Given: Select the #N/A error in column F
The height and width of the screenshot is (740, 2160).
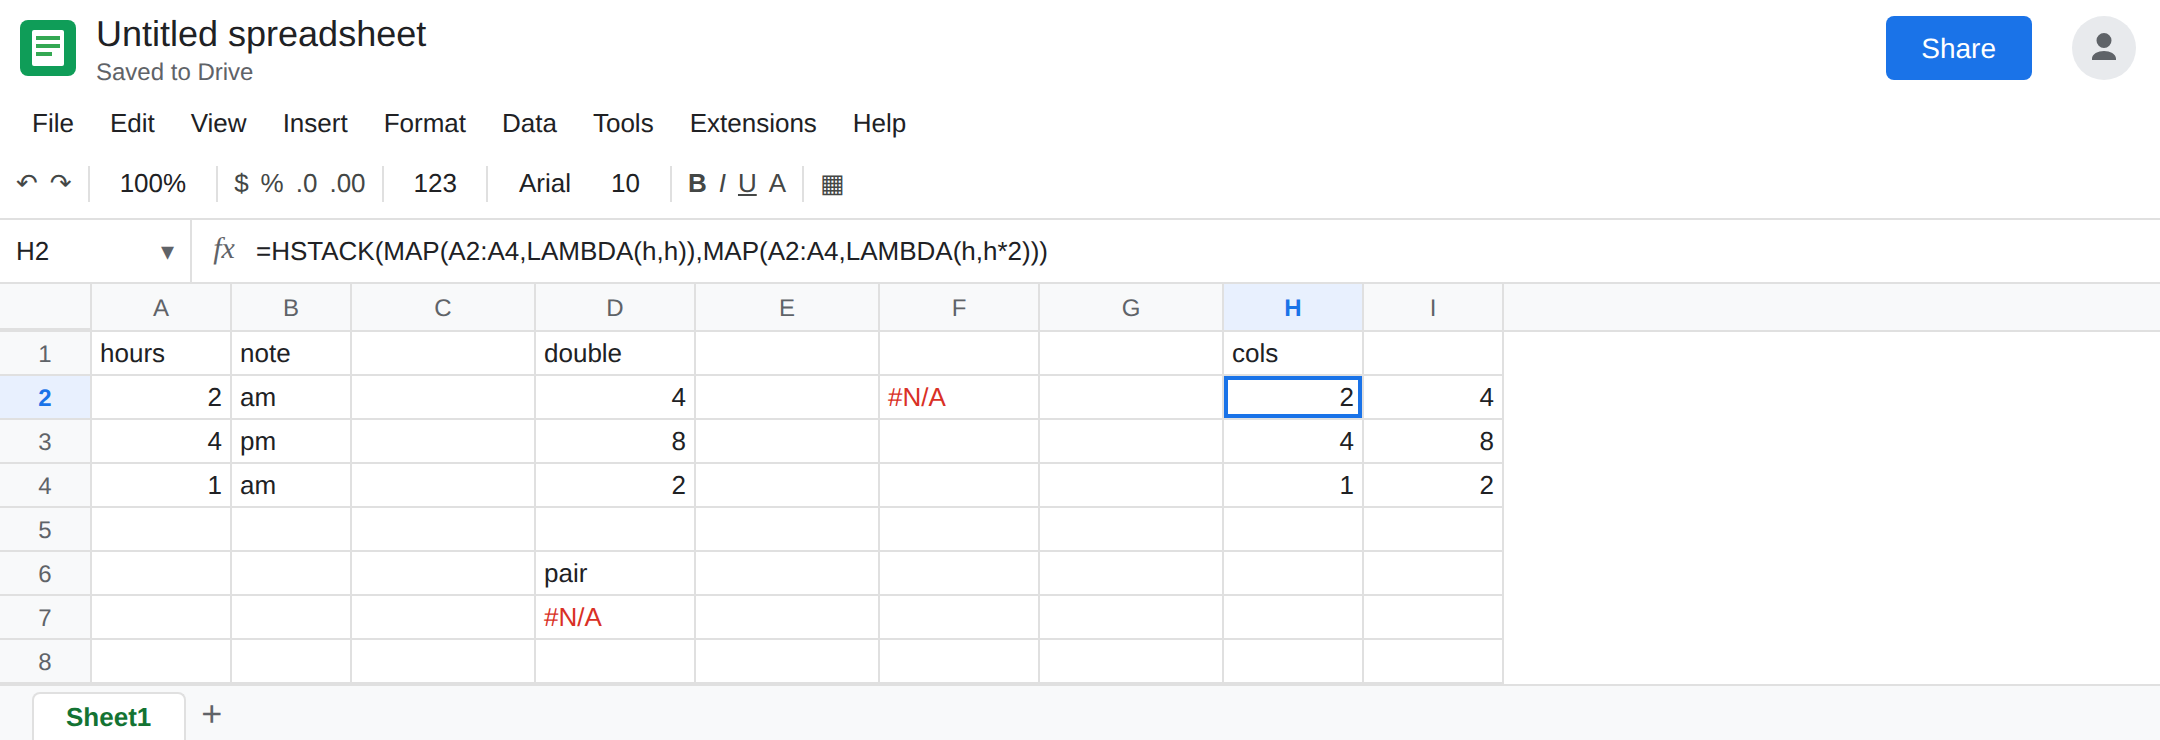Looking at the screenshot, I should tap(959, 398).
